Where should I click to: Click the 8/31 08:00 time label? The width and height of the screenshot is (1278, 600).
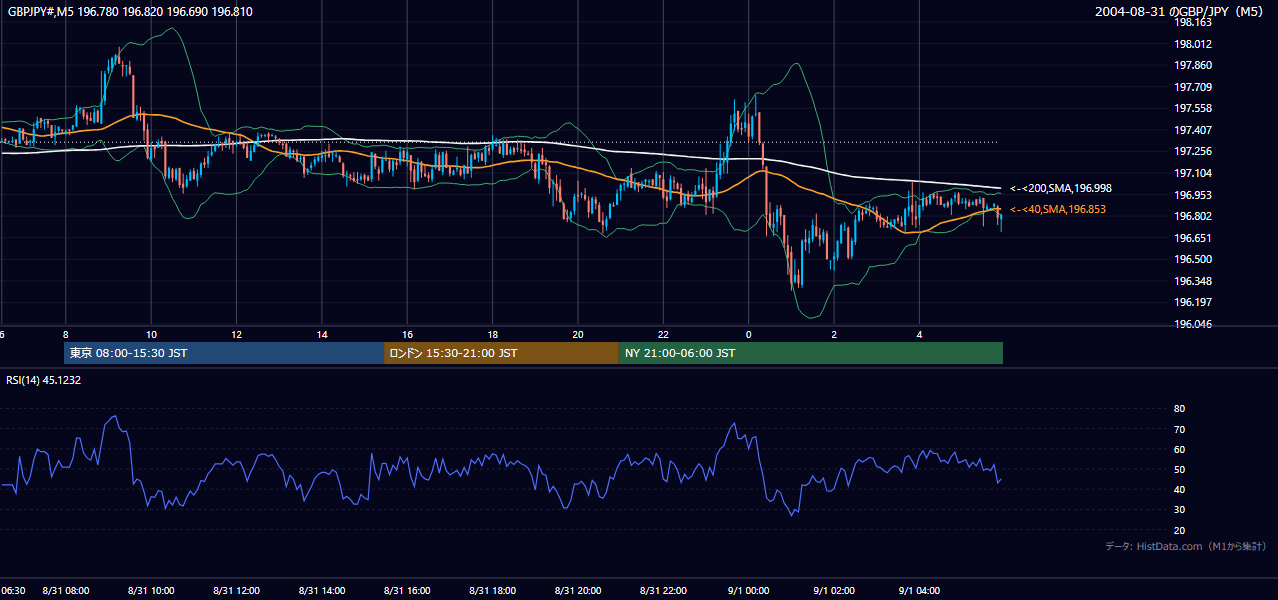point(66,590)
